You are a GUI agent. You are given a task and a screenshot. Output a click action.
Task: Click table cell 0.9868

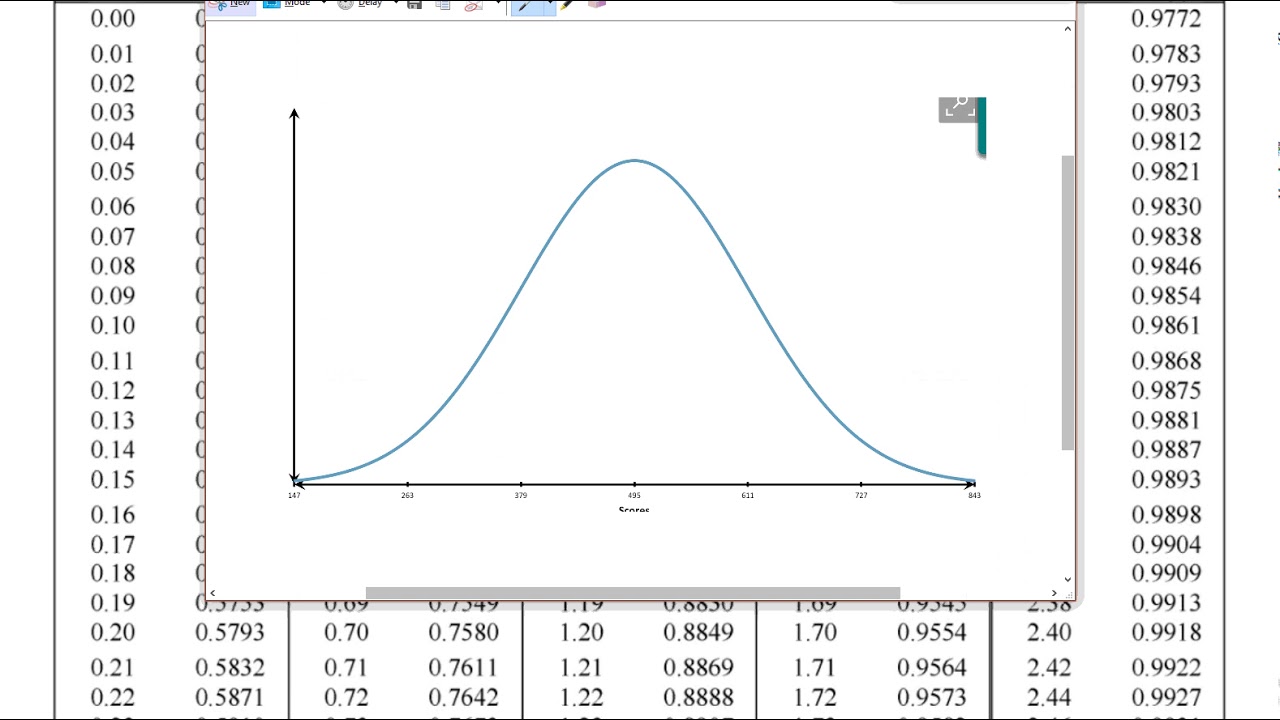pos(1165,361)
